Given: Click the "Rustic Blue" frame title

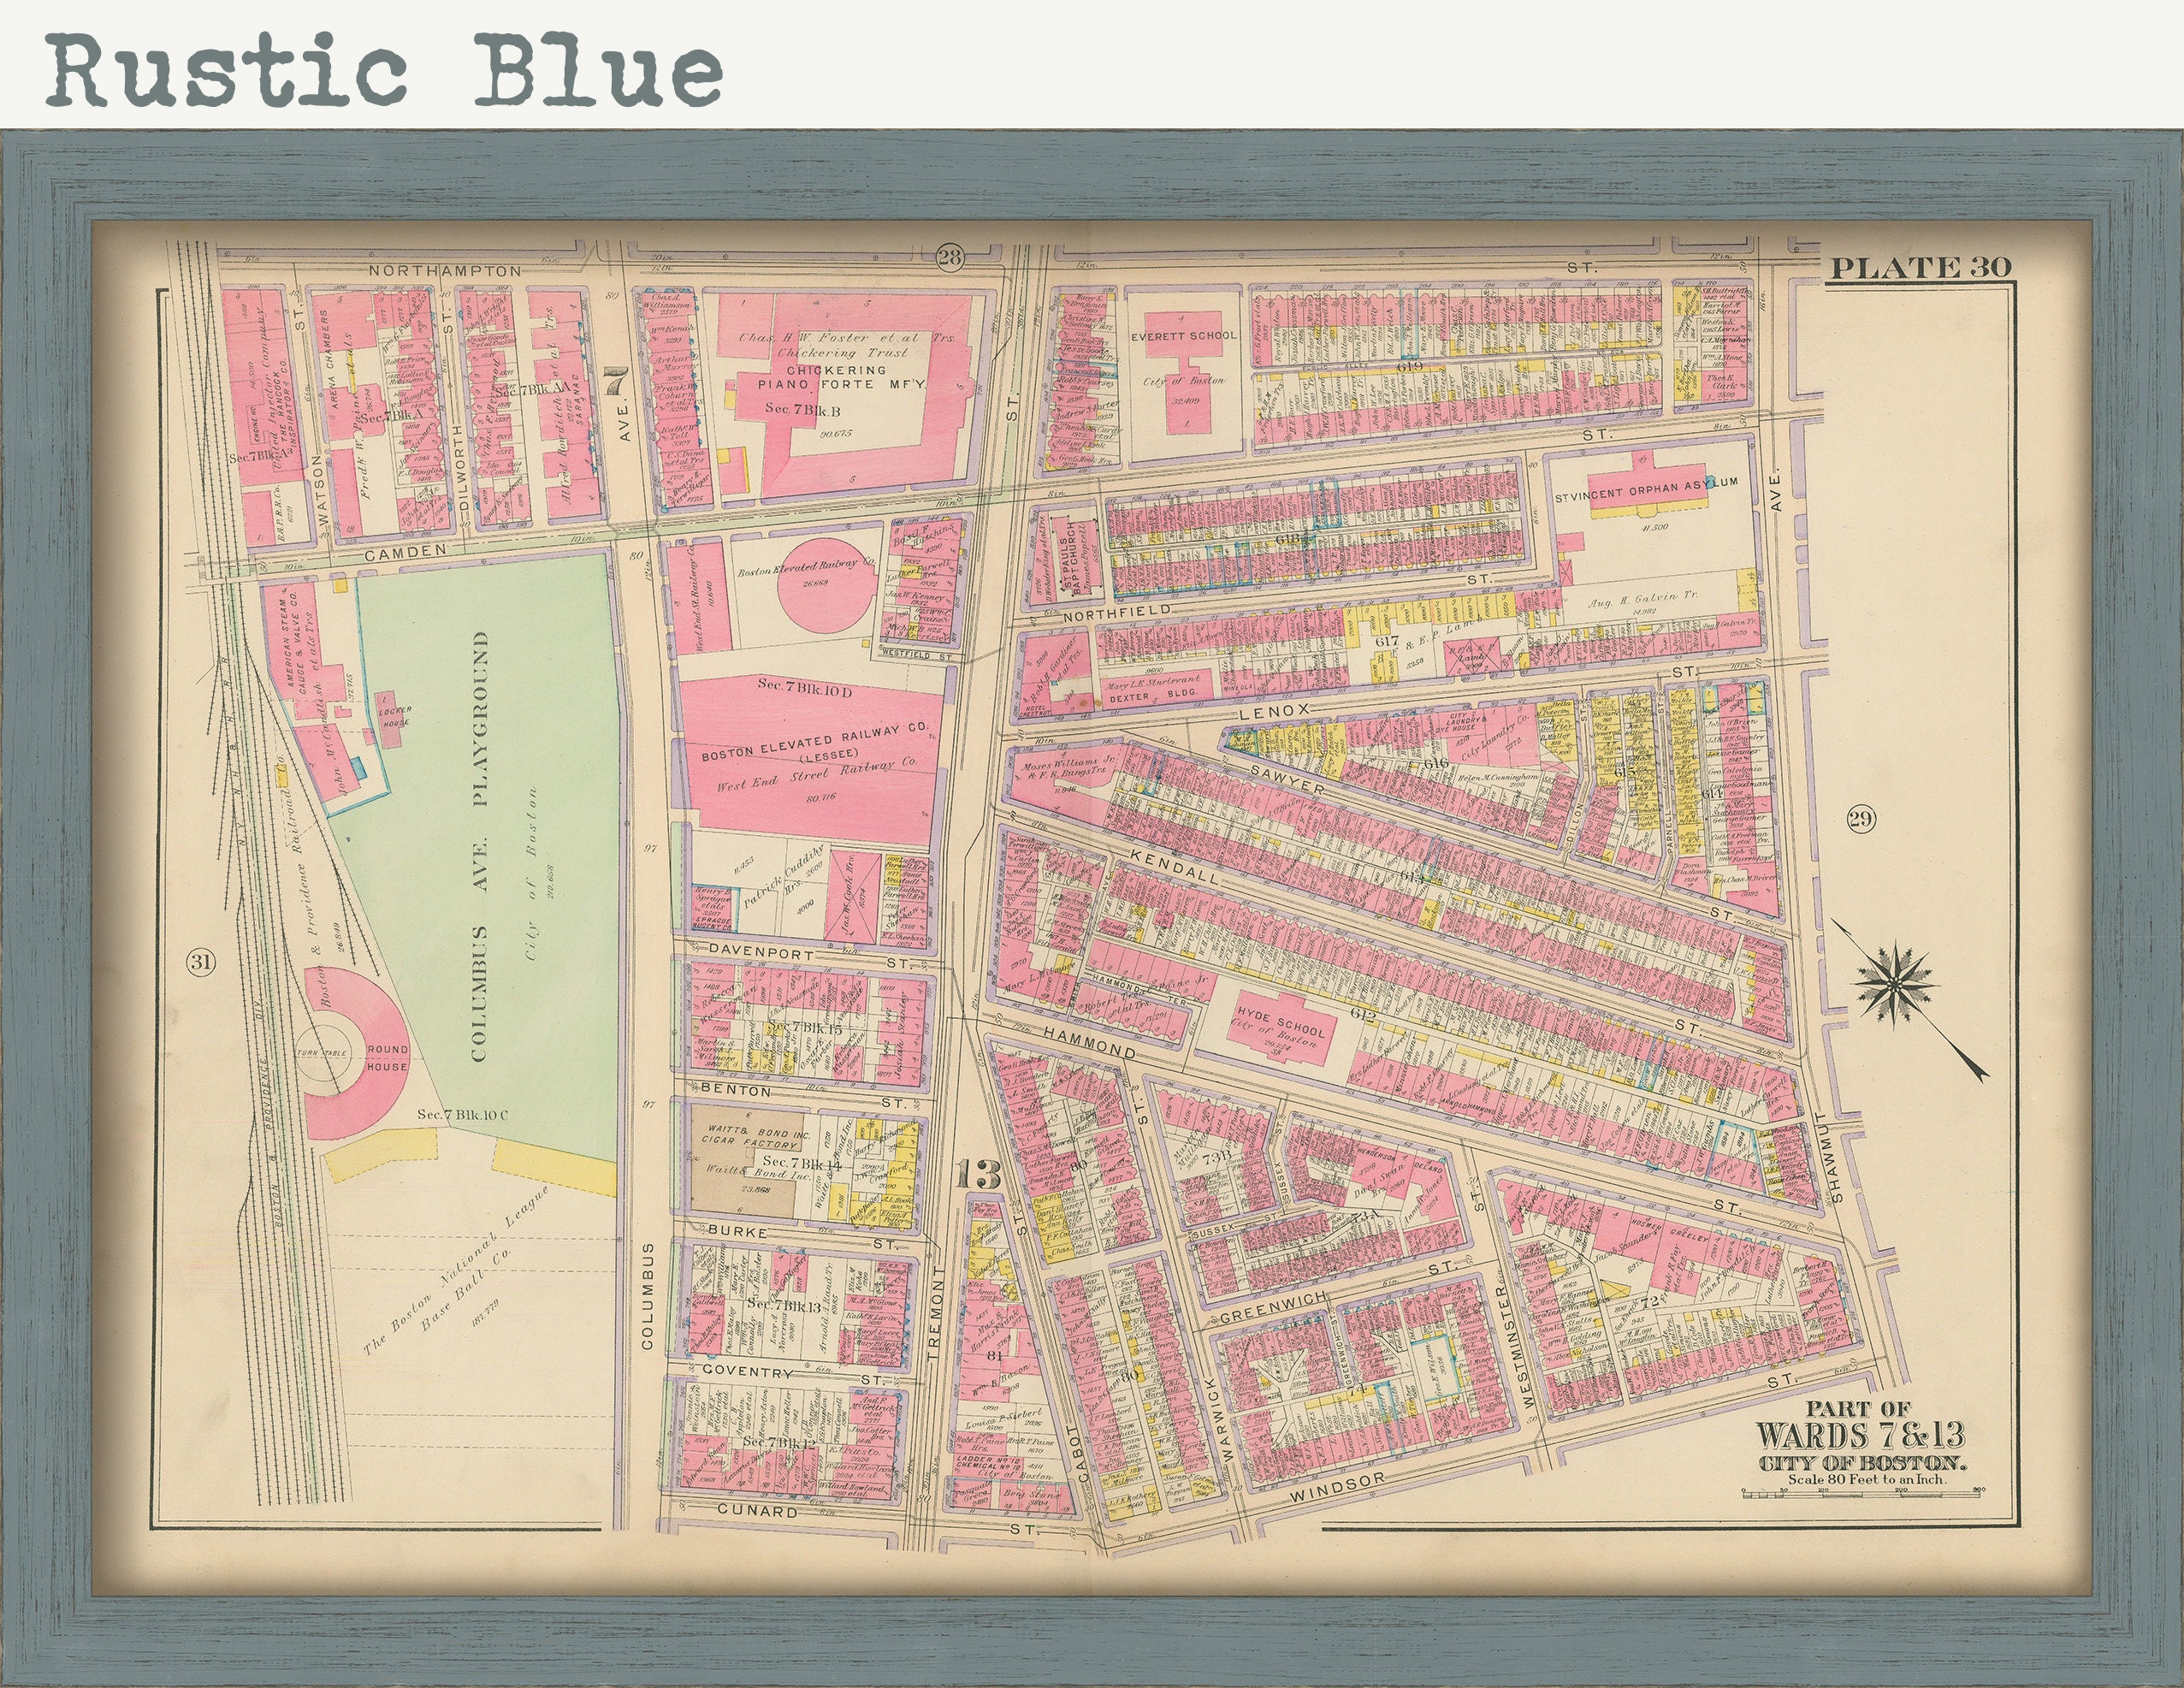Looking at the screenshot, I should [x=385, y=69].
